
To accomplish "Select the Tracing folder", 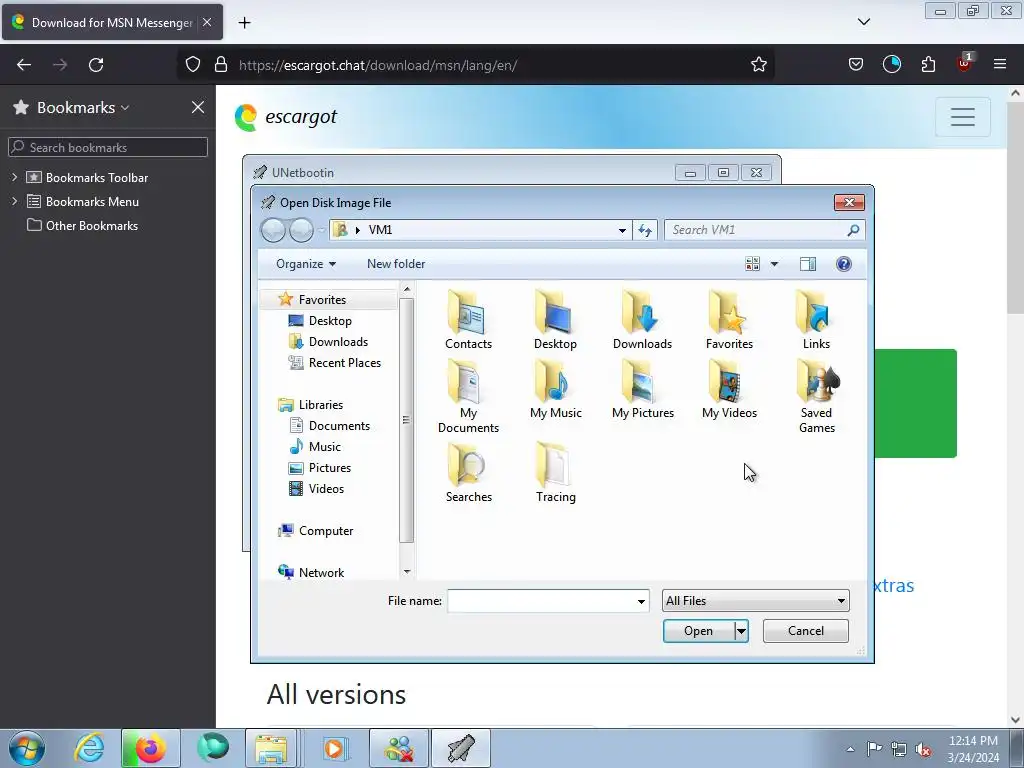I will (555, 473).
